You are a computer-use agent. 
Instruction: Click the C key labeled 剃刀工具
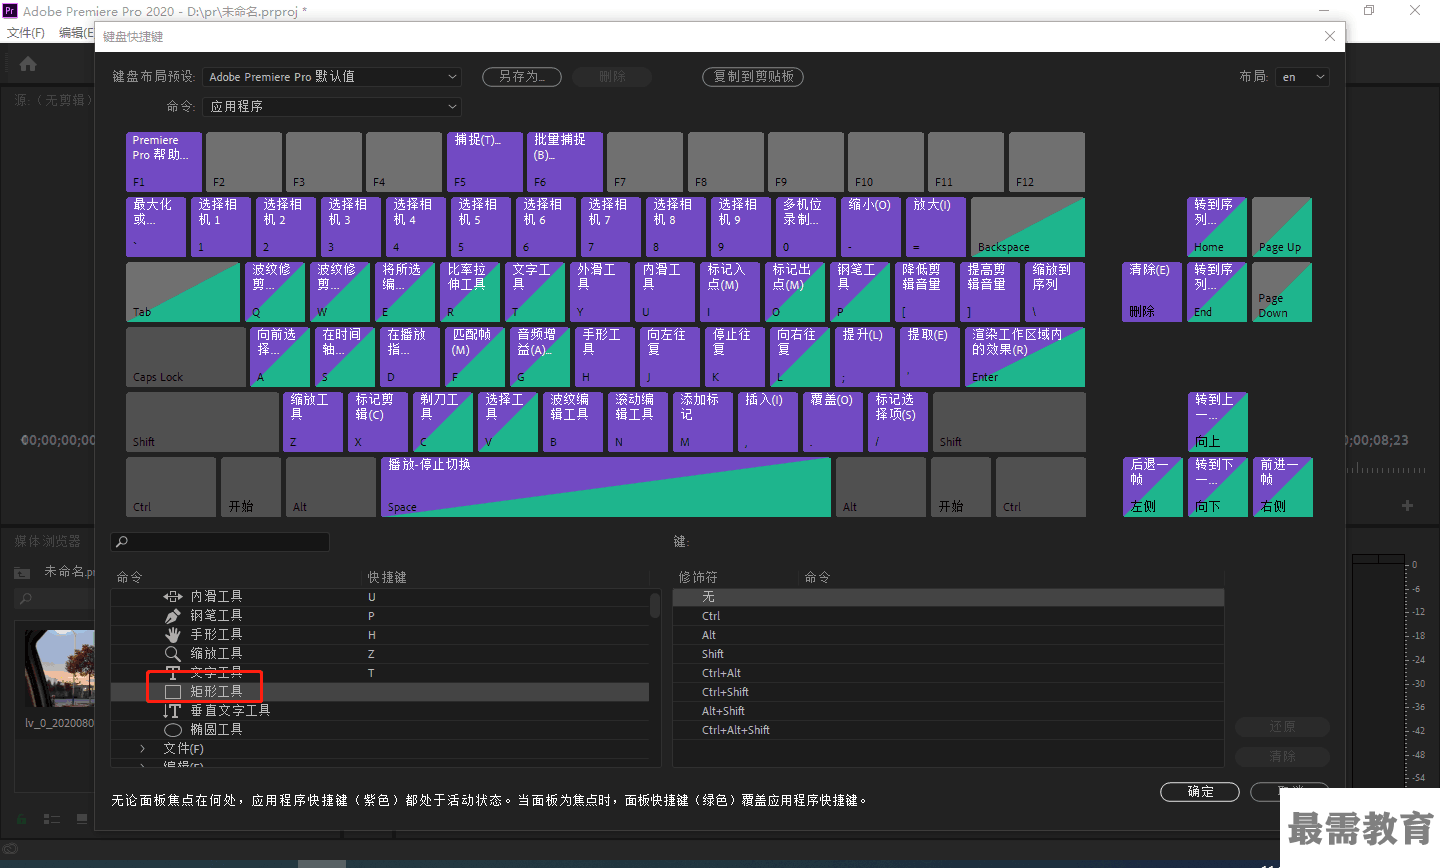click(x=443, y=422)
